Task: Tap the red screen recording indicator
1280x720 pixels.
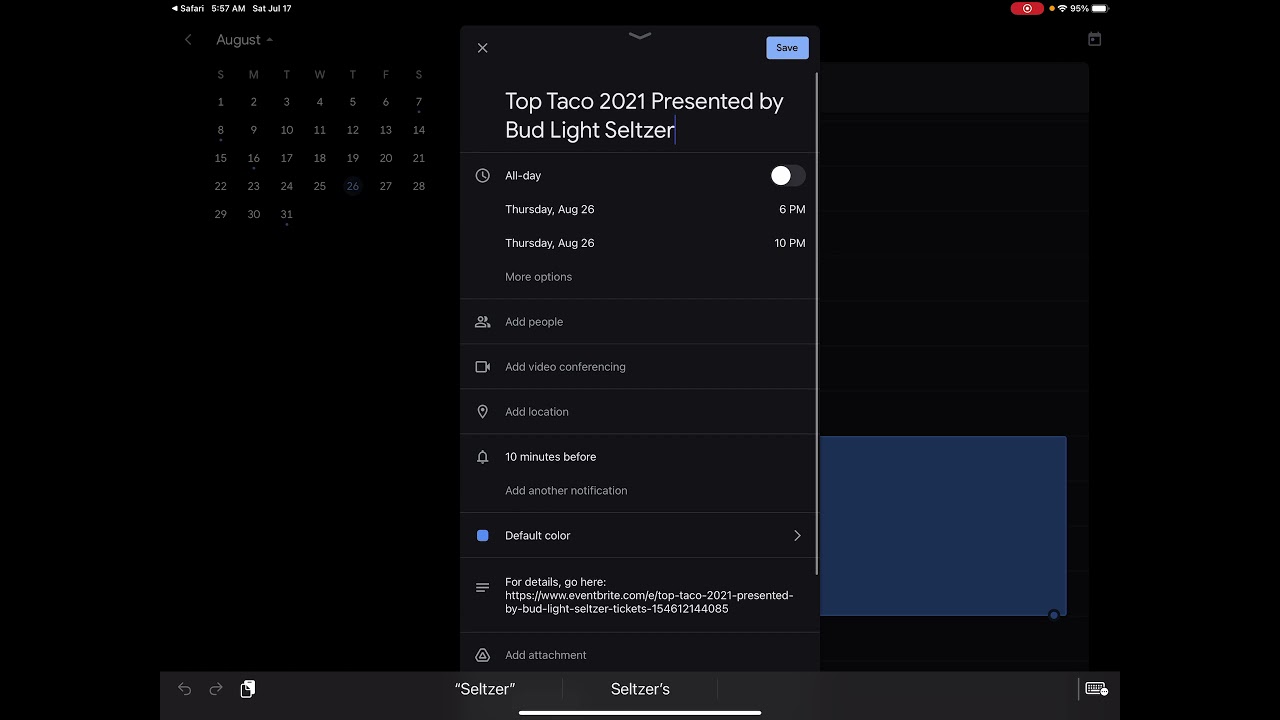Action: pos(1027,8)
